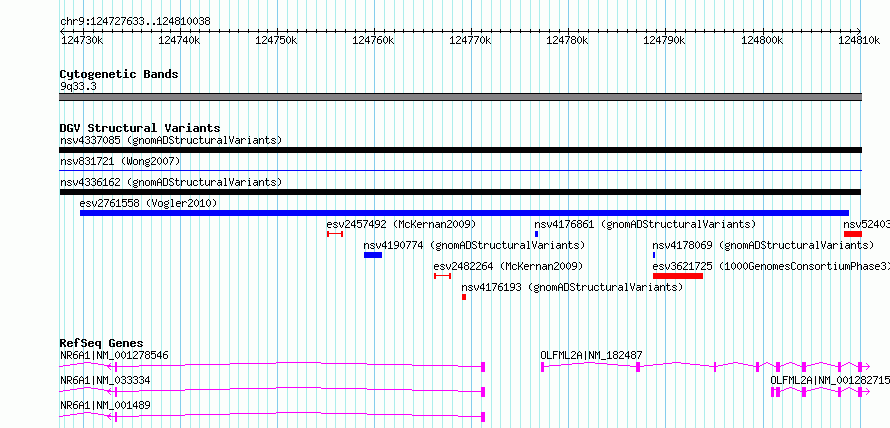Image resolution: width=890 pixels, height=428 pixels.
Task: Click the 124740k ruler tick label
Action: [x=179, y=40]
